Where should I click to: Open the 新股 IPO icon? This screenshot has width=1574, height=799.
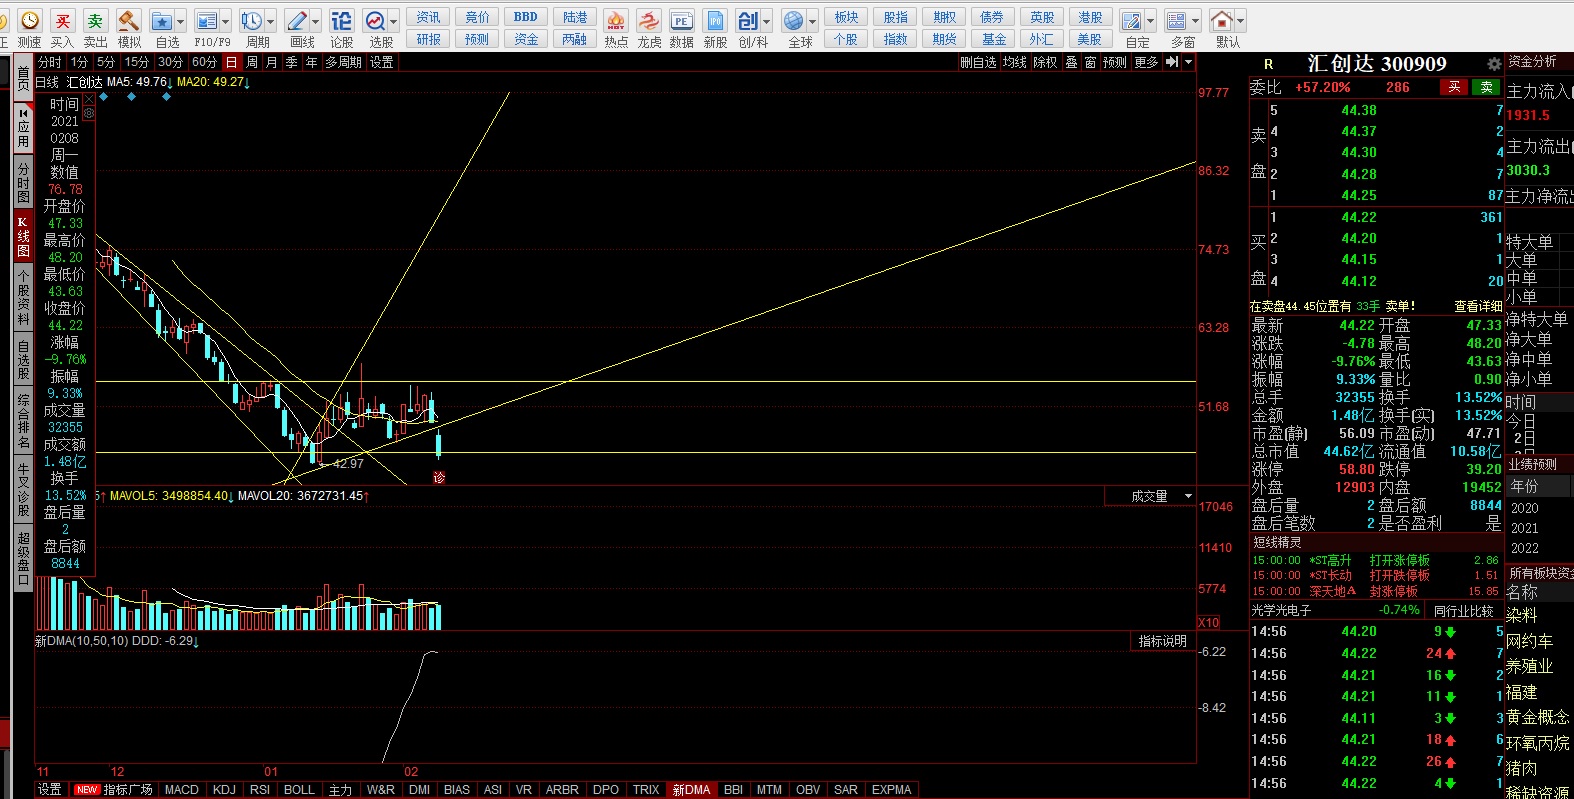715,20
